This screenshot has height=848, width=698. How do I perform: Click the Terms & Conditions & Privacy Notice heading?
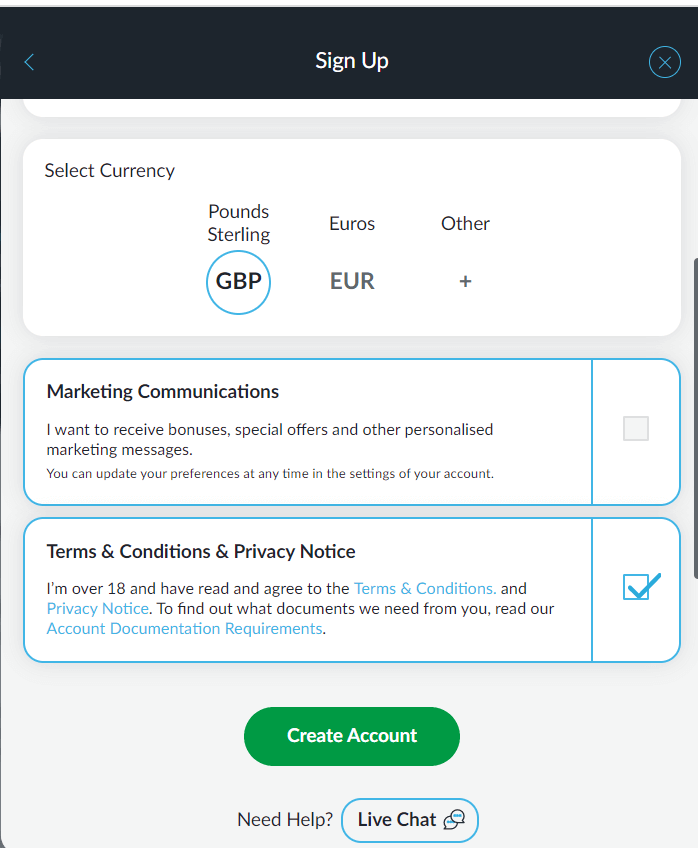[201, 551]
